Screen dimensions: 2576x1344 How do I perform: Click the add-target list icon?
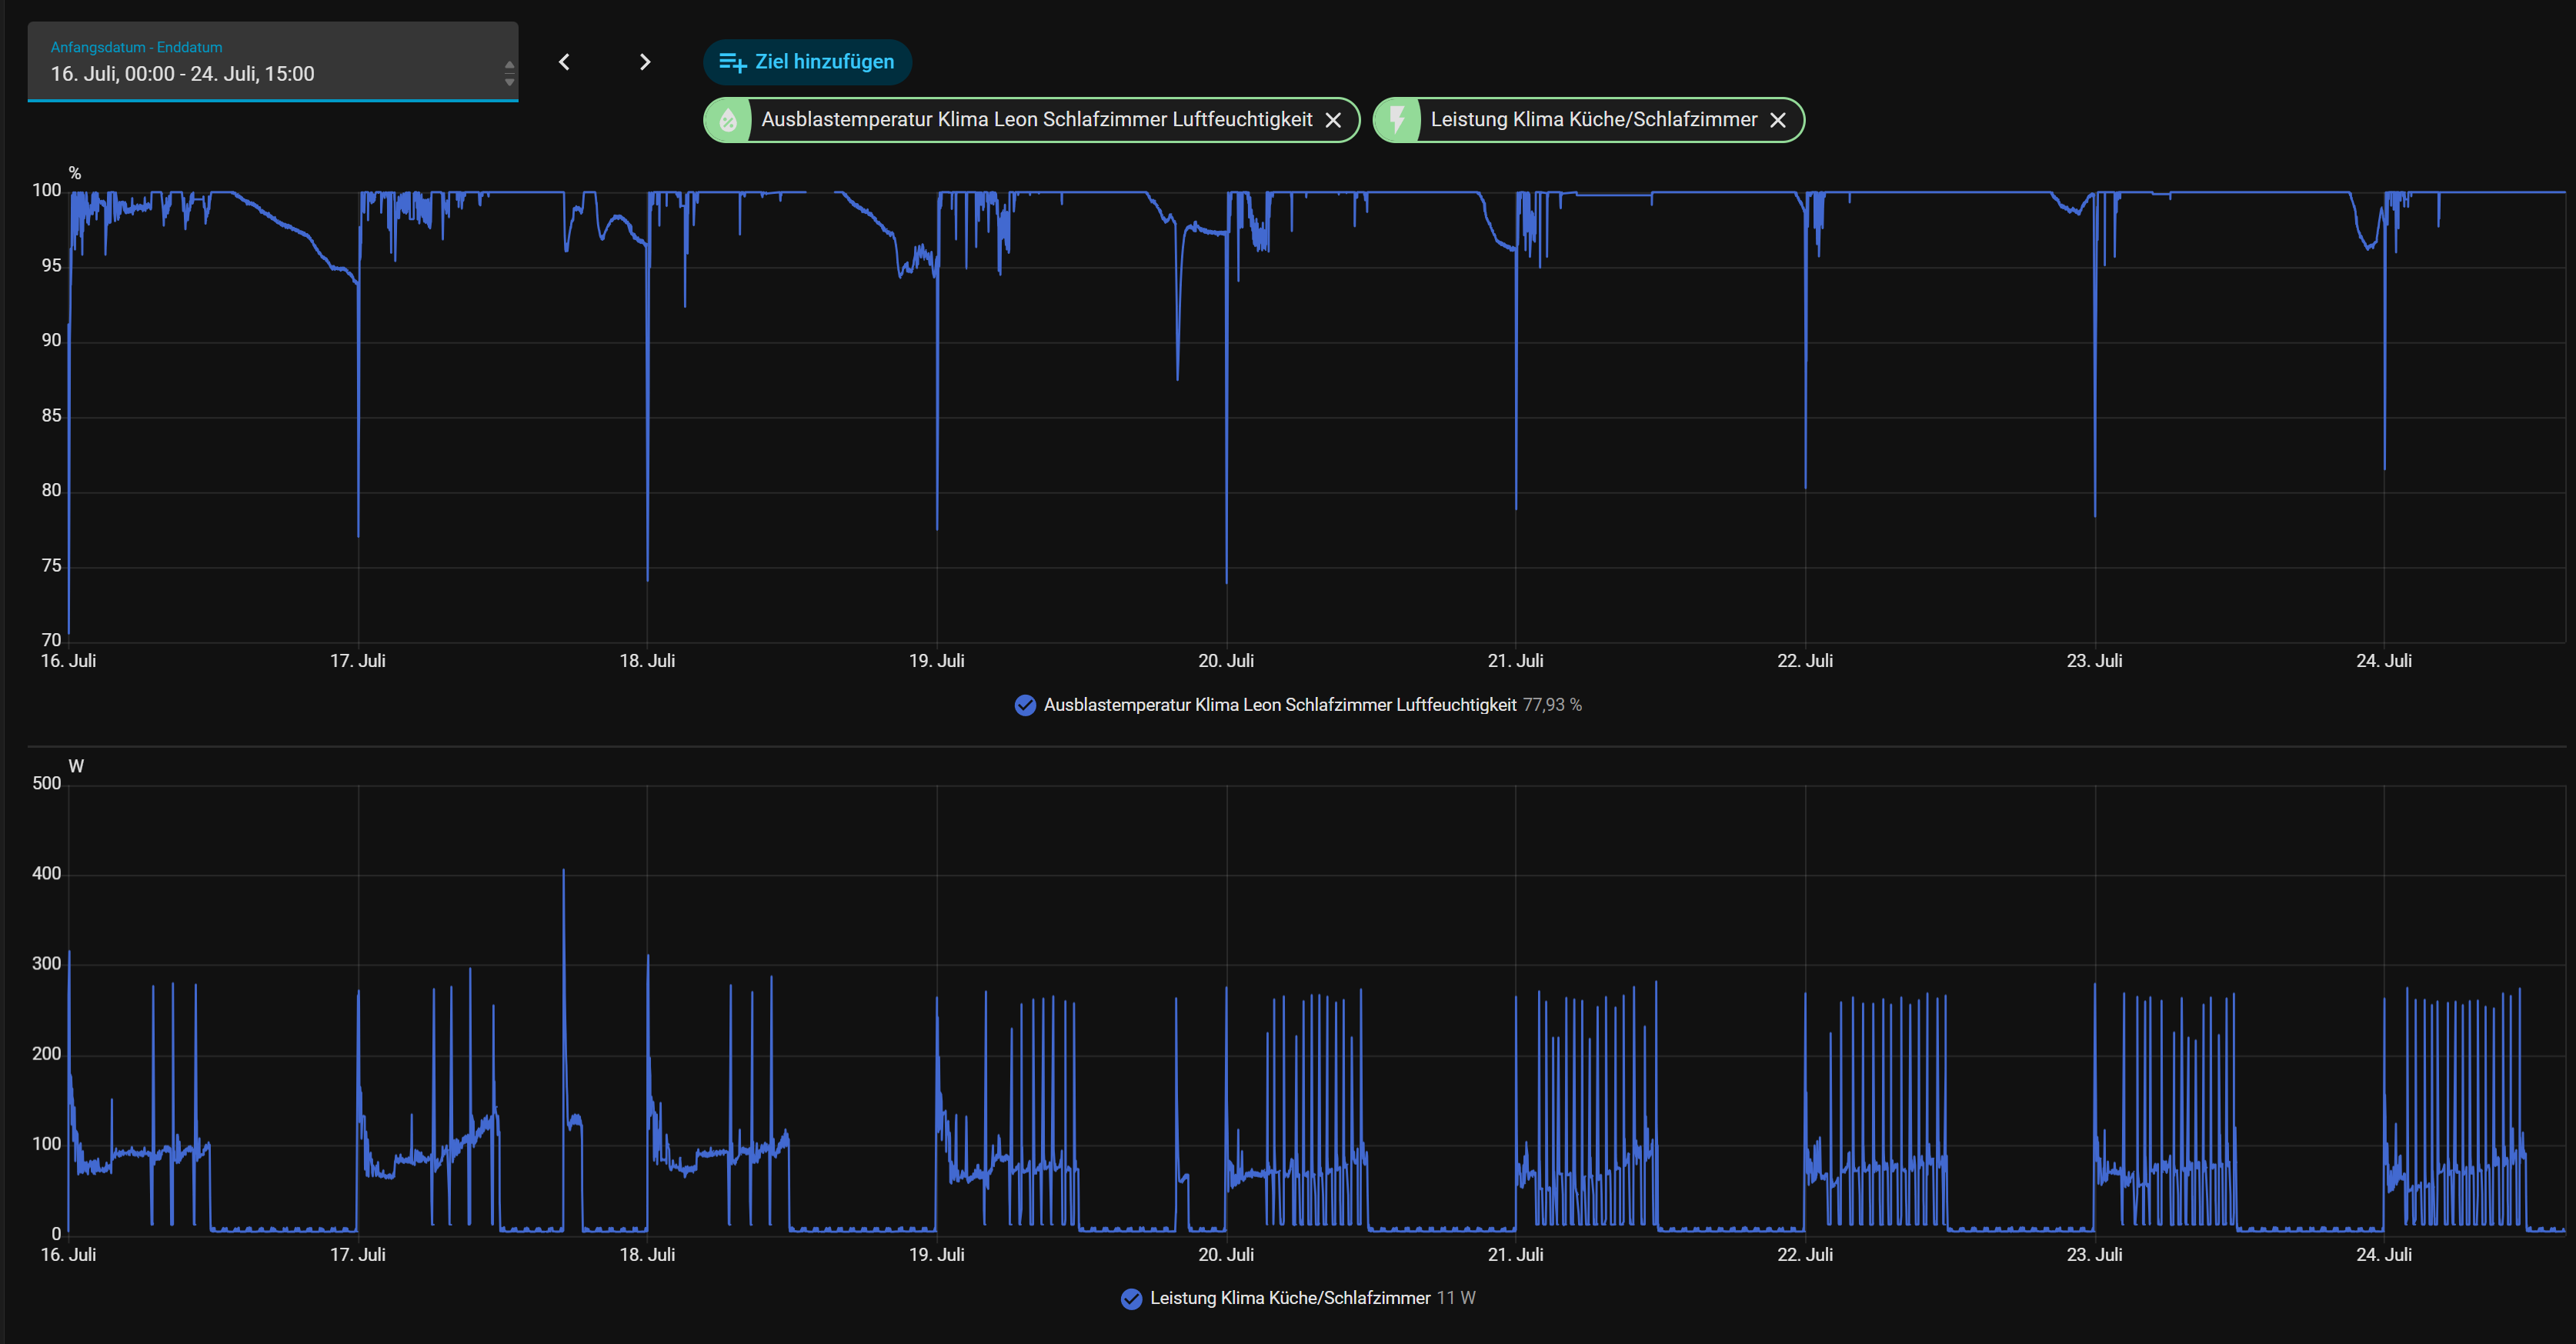[732, 62]
